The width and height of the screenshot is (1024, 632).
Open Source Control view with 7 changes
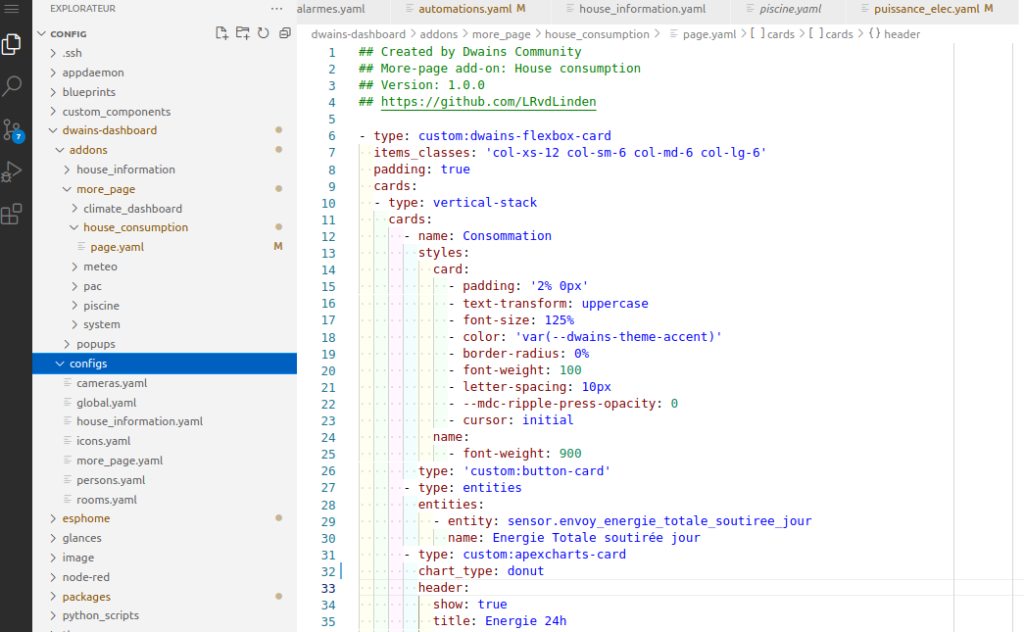tap(12, 130)
